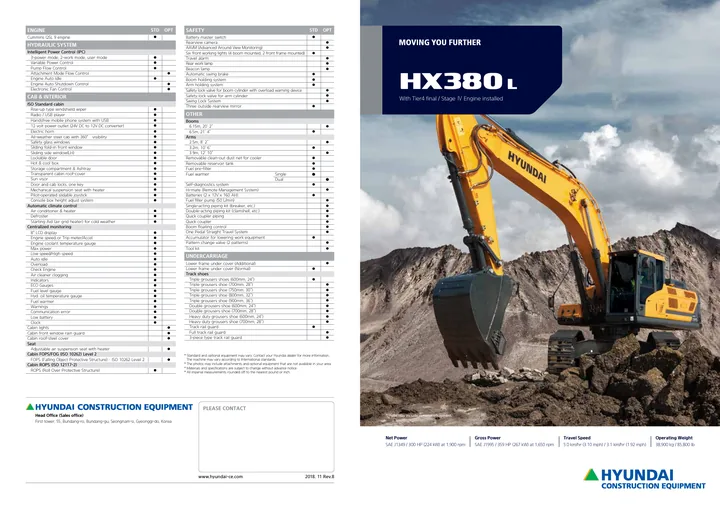Viewport: 720px width, 509px height.
Task: Click the 'Fuel level gauge' row
Action: point(101,291)
